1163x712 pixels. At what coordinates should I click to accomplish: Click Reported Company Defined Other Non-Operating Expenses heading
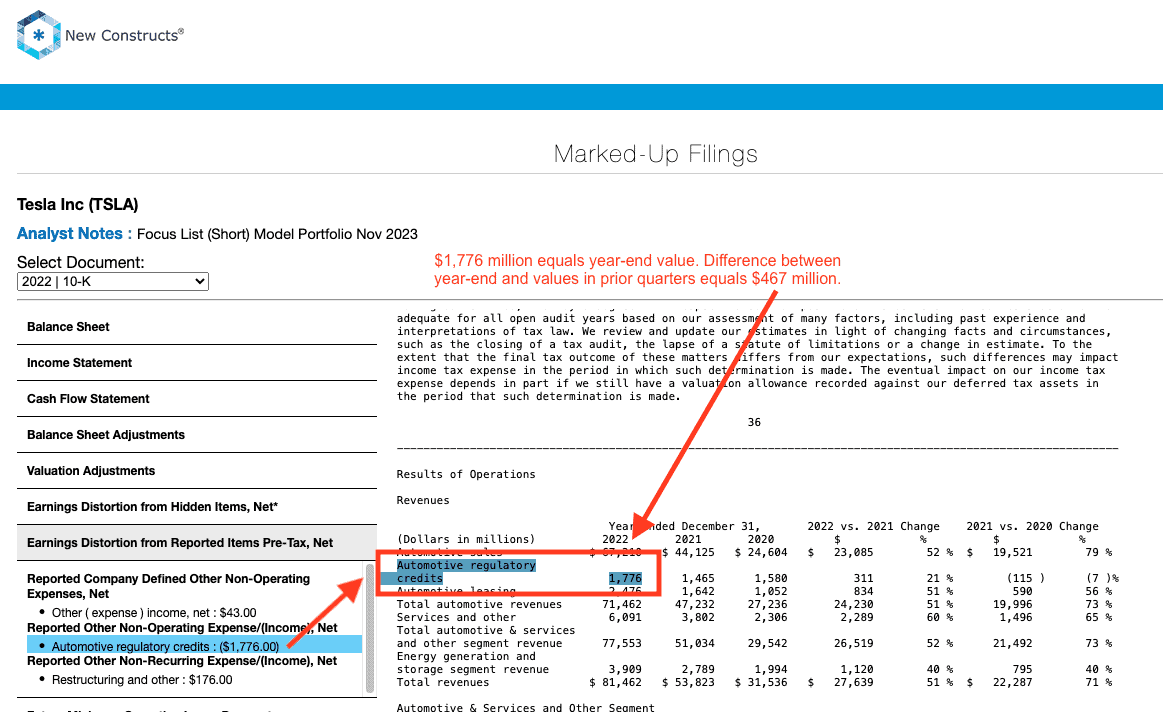pyautogui.click(x=168, y=586)
